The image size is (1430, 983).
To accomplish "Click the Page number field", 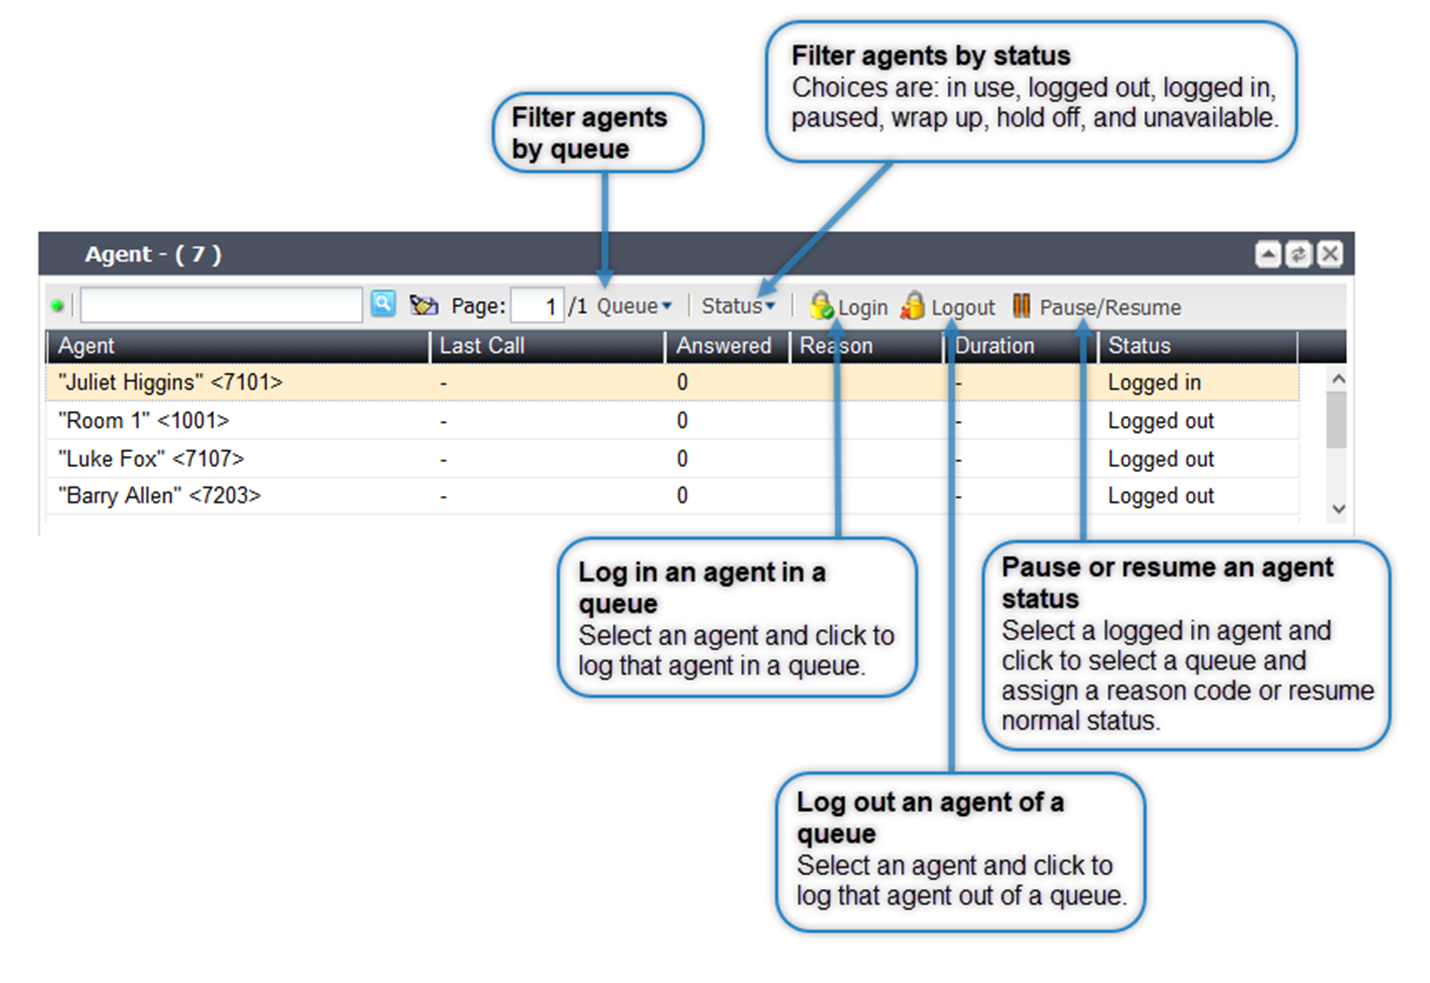I will point(537,306).
